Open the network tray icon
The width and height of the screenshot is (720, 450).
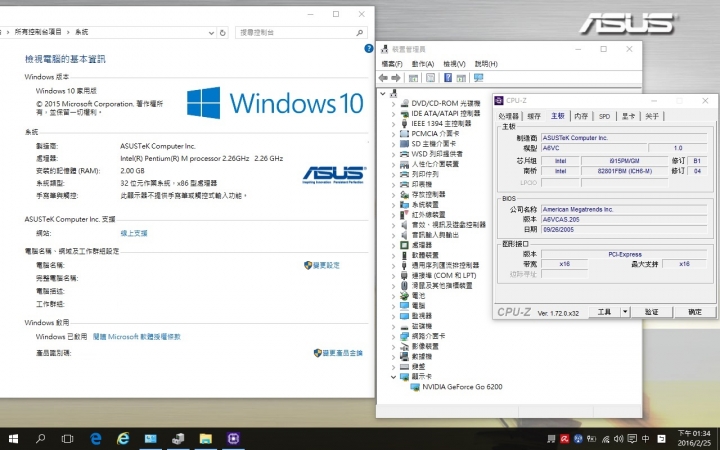(x=605, y=439)
